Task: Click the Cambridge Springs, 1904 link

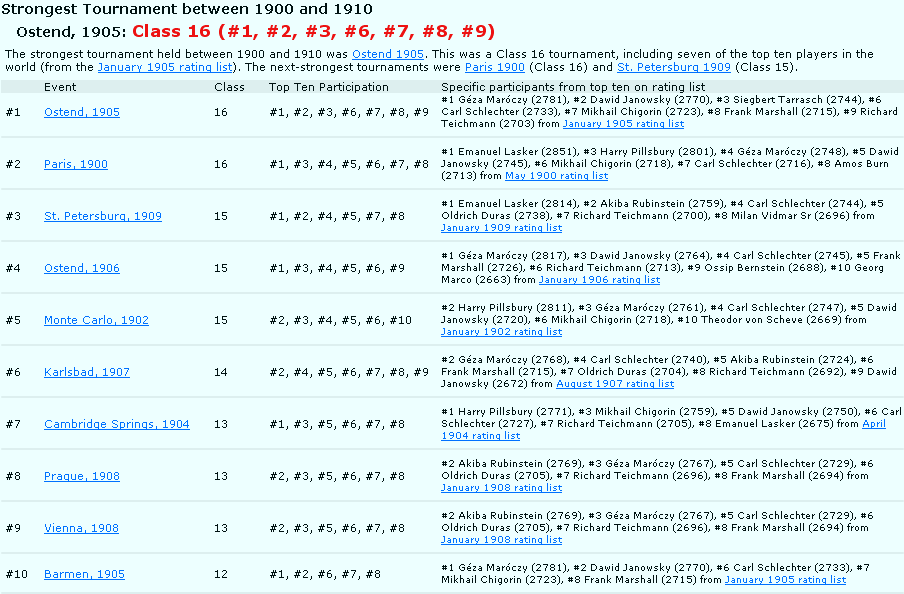Action: 116,424
